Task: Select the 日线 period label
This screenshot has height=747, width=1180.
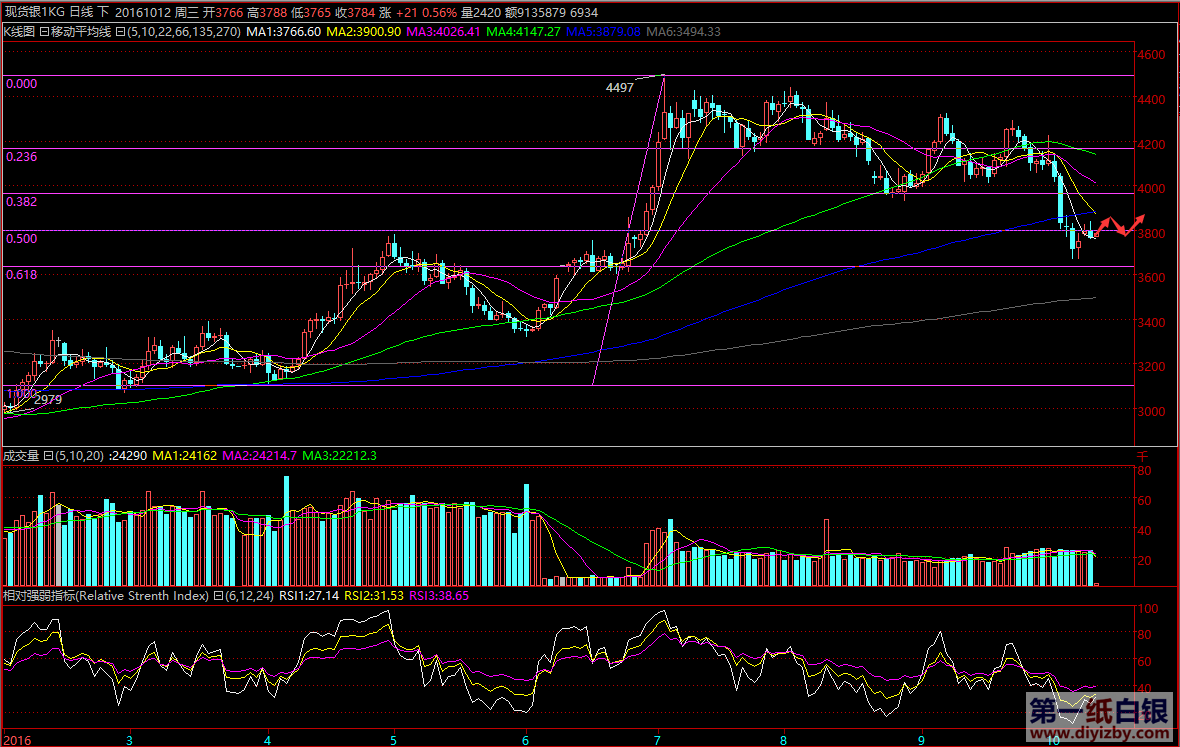Action: pyautogui.click(x=80, y=12)
